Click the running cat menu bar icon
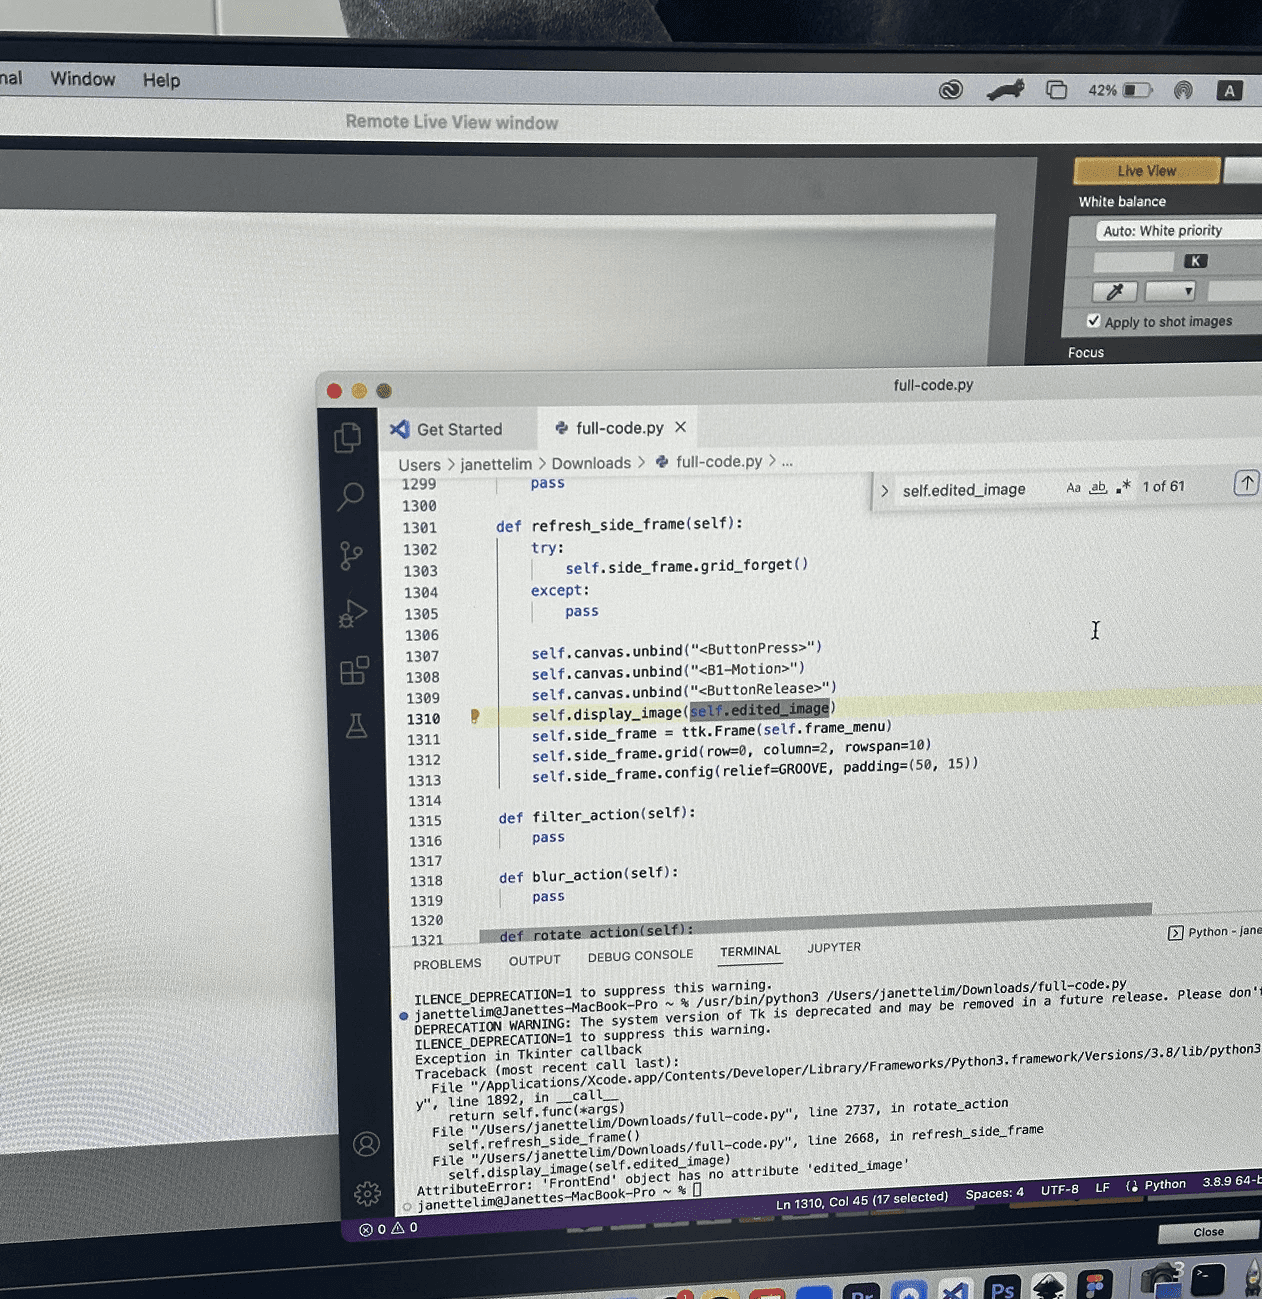 click(x=1005, y=90)
